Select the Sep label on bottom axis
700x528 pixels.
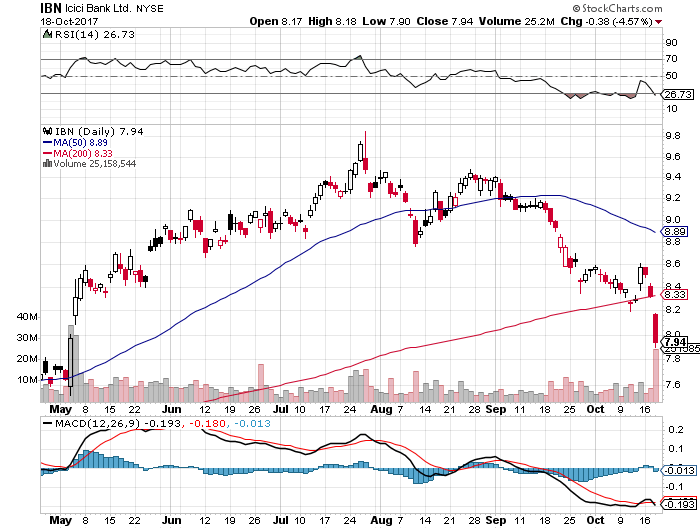point(497,521)
